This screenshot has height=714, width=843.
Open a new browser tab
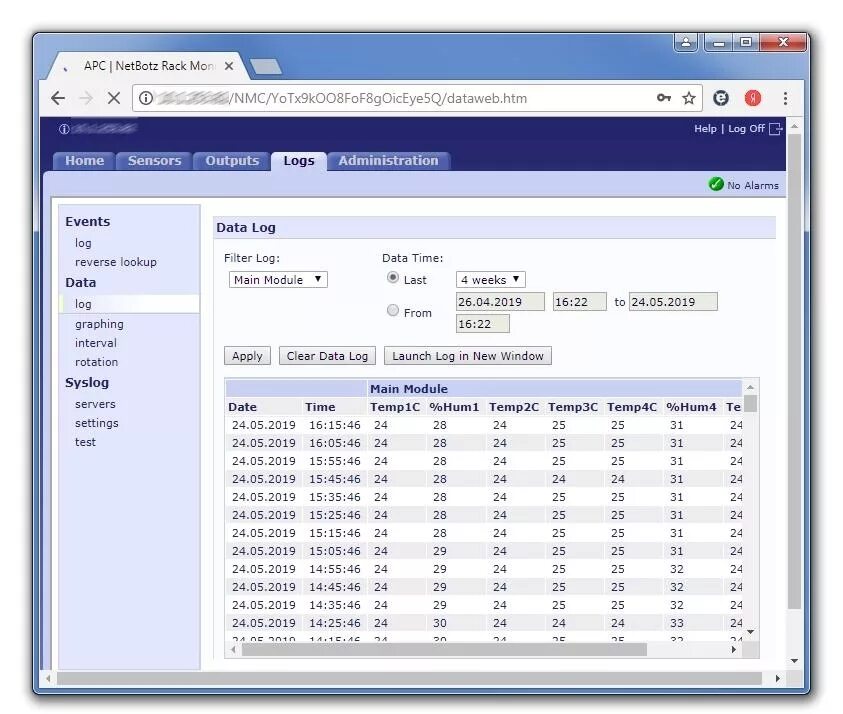(266, 67)
